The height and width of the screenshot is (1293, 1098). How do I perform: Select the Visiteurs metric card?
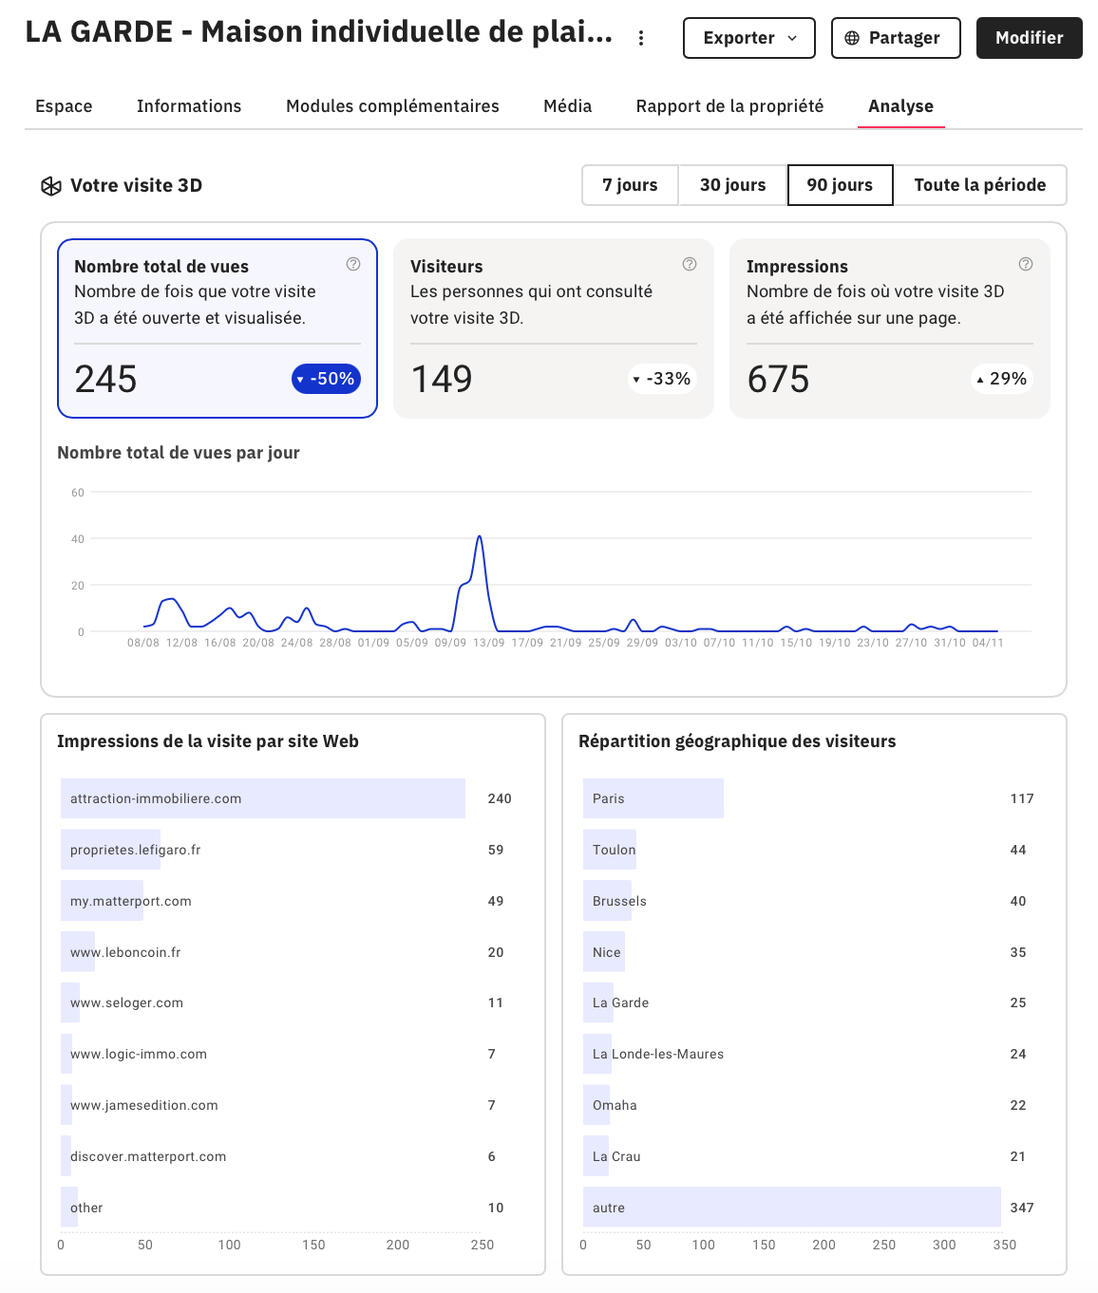point(553,328)
